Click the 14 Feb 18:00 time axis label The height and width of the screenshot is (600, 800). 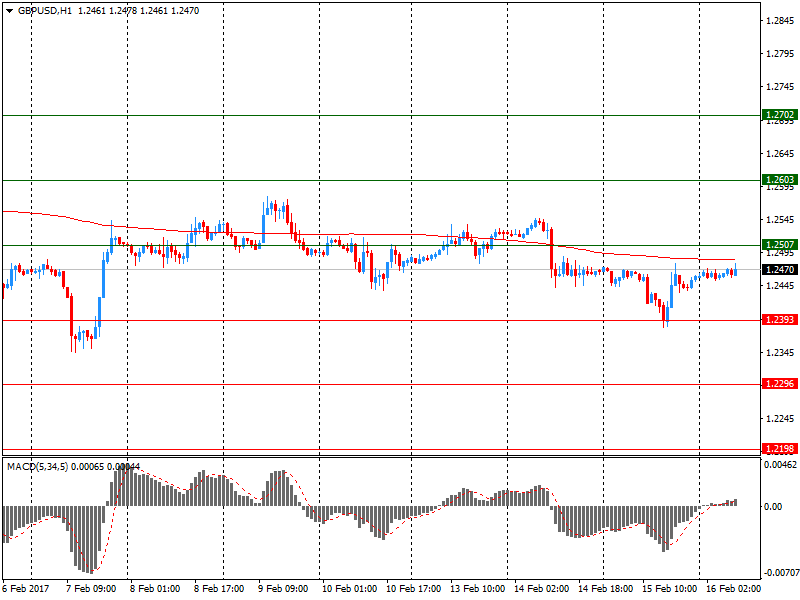click(x=606, y=589)
